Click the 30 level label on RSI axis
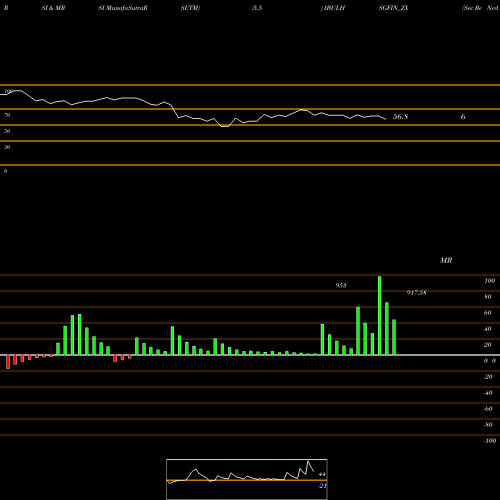 tap(7, 147)
